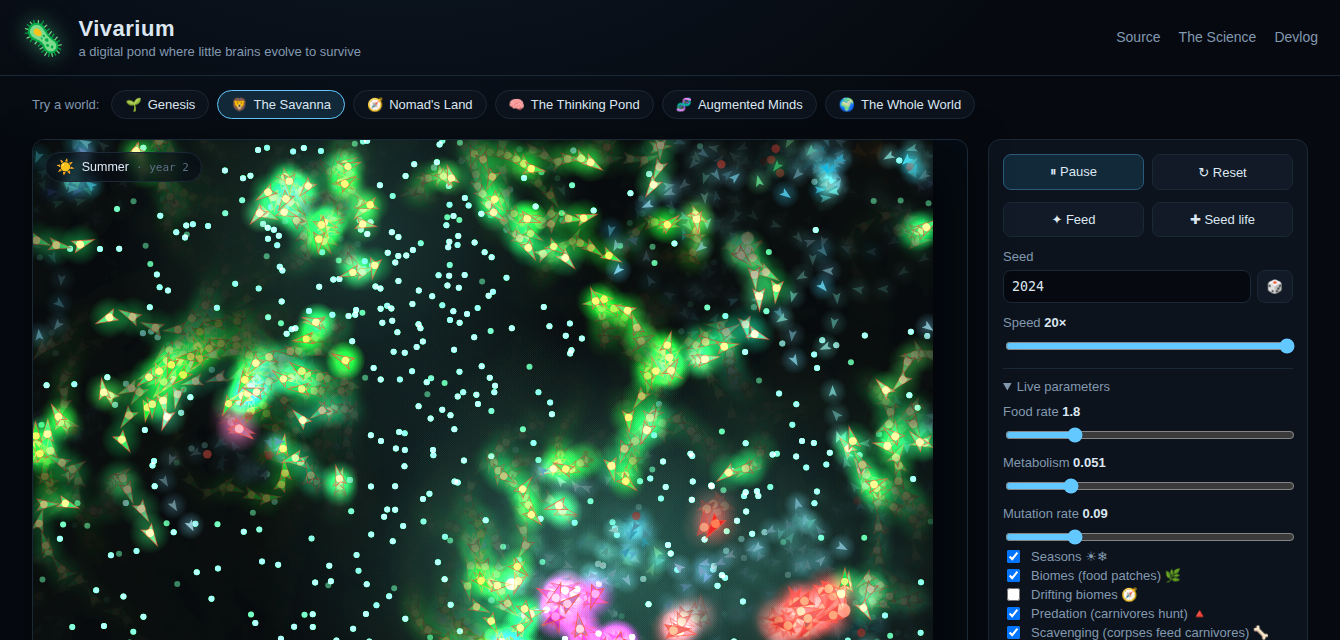
Task: Select The Savanna world preset
Action: [x=281, y=104]
